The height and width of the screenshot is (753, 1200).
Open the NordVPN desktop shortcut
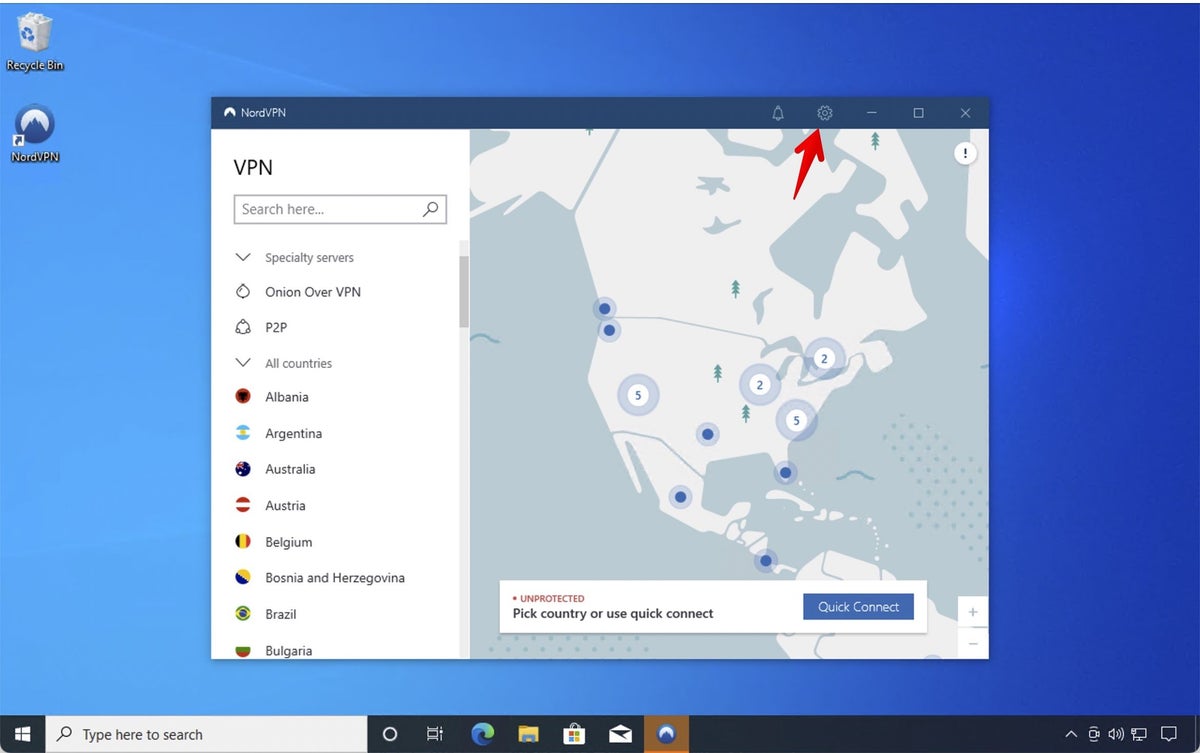pos(35,133)
